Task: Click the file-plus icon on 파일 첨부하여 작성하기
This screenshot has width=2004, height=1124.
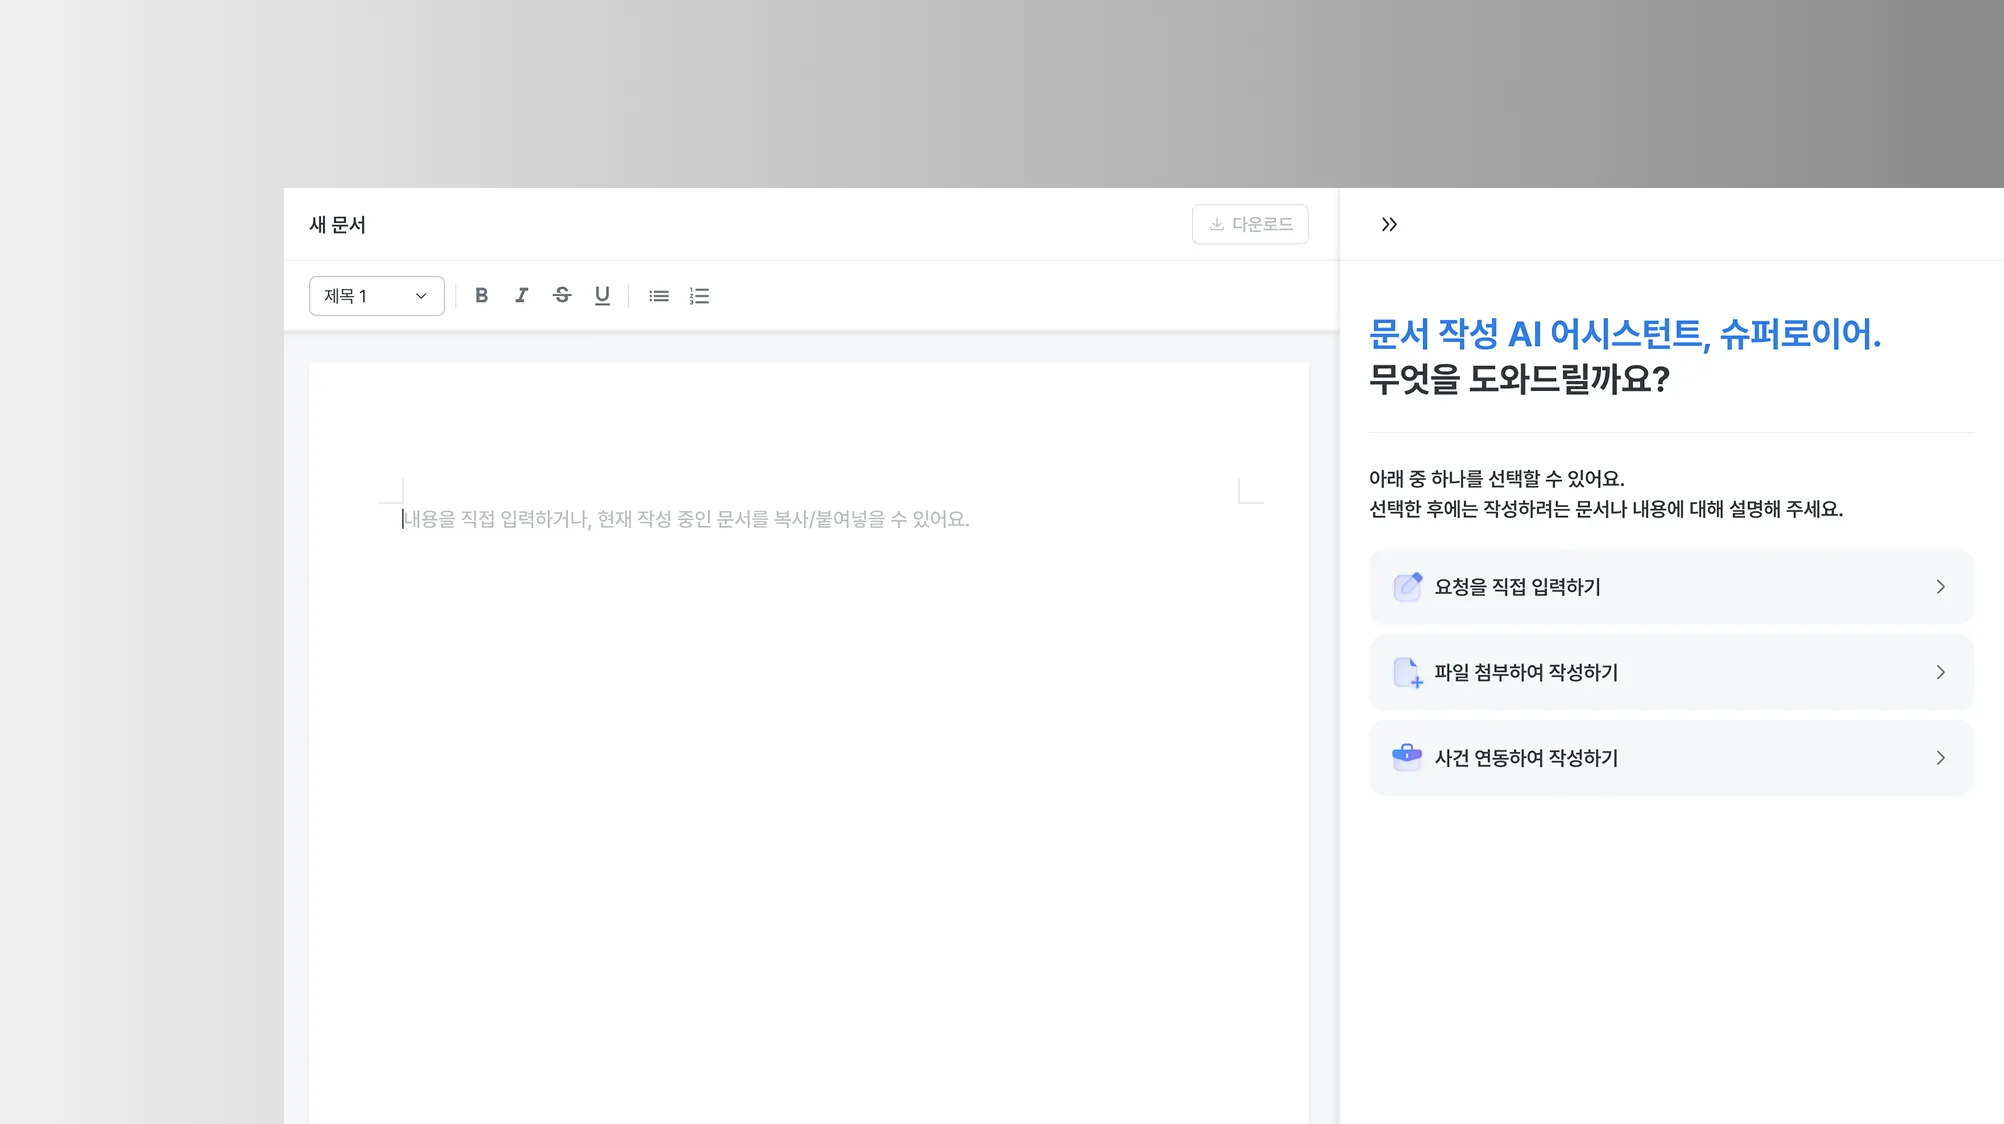Action: [1407, 672]
